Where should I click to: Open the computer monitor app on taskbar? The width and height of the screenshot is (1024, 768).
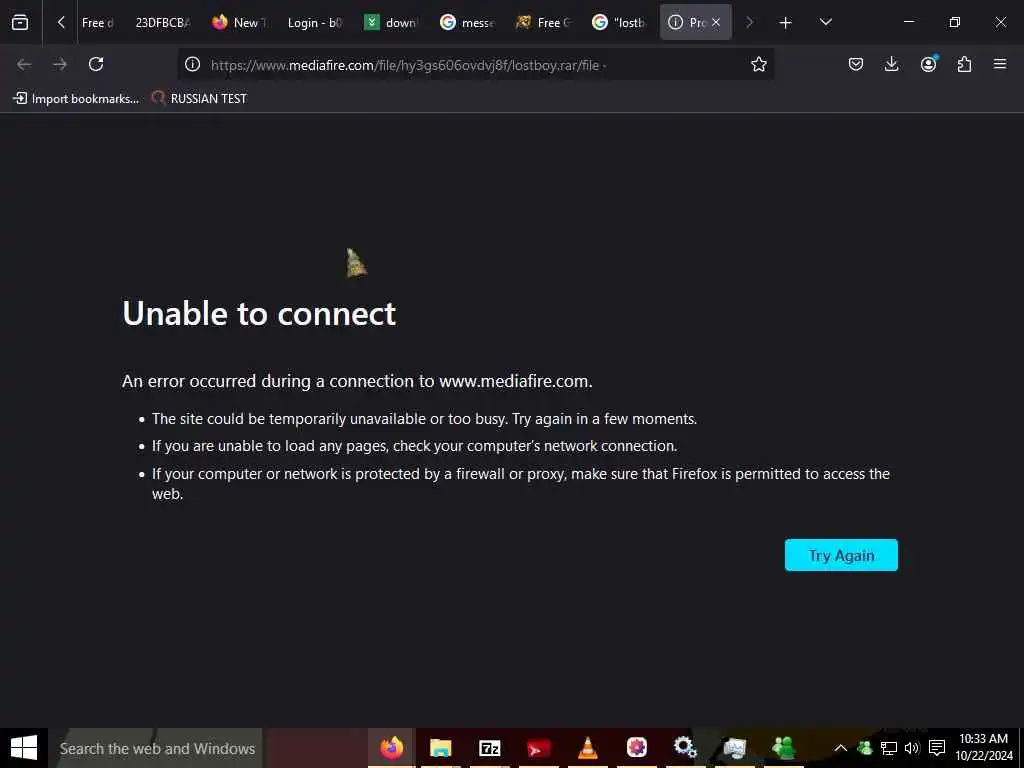735,748
